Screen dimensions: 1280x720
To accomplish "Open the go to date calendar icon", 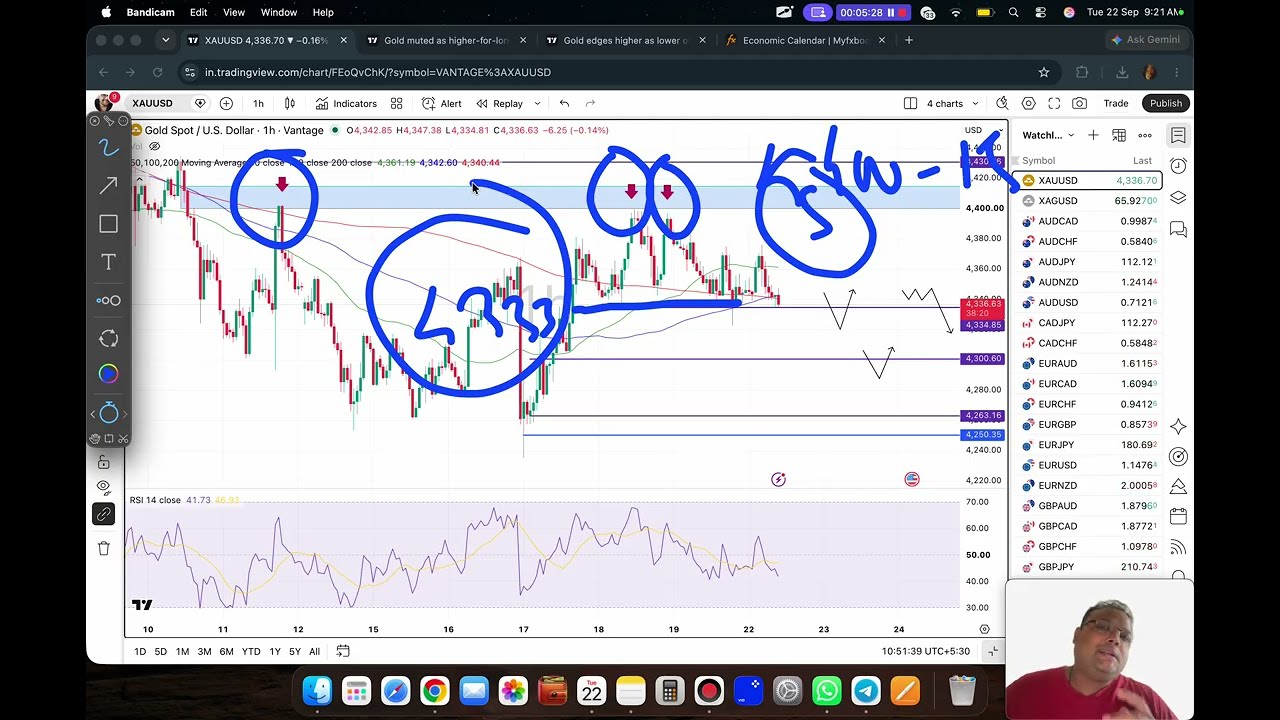I will 343,651.
